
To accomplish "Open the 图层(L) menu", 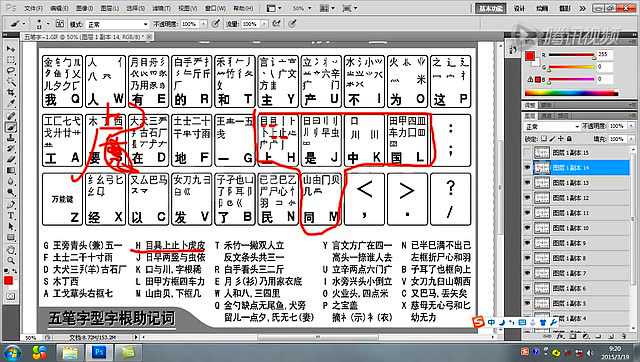I will click(109, 8).
